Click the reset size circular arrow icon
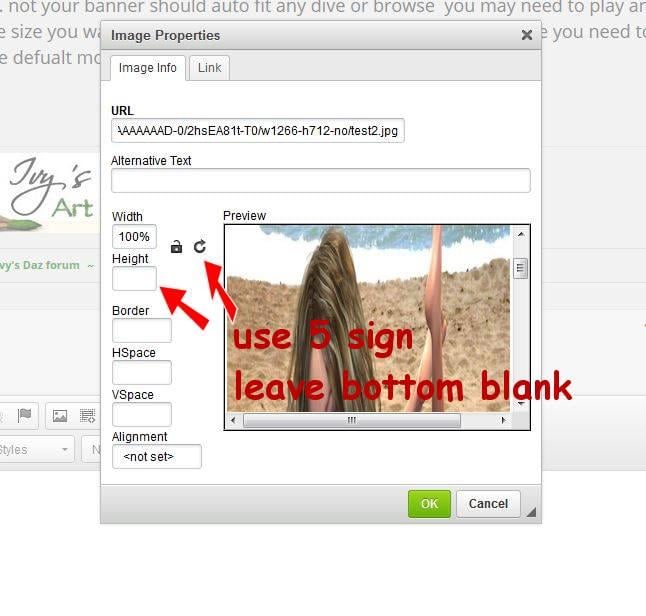The height and width of the screenshot is (616, 646). point(200,246)
